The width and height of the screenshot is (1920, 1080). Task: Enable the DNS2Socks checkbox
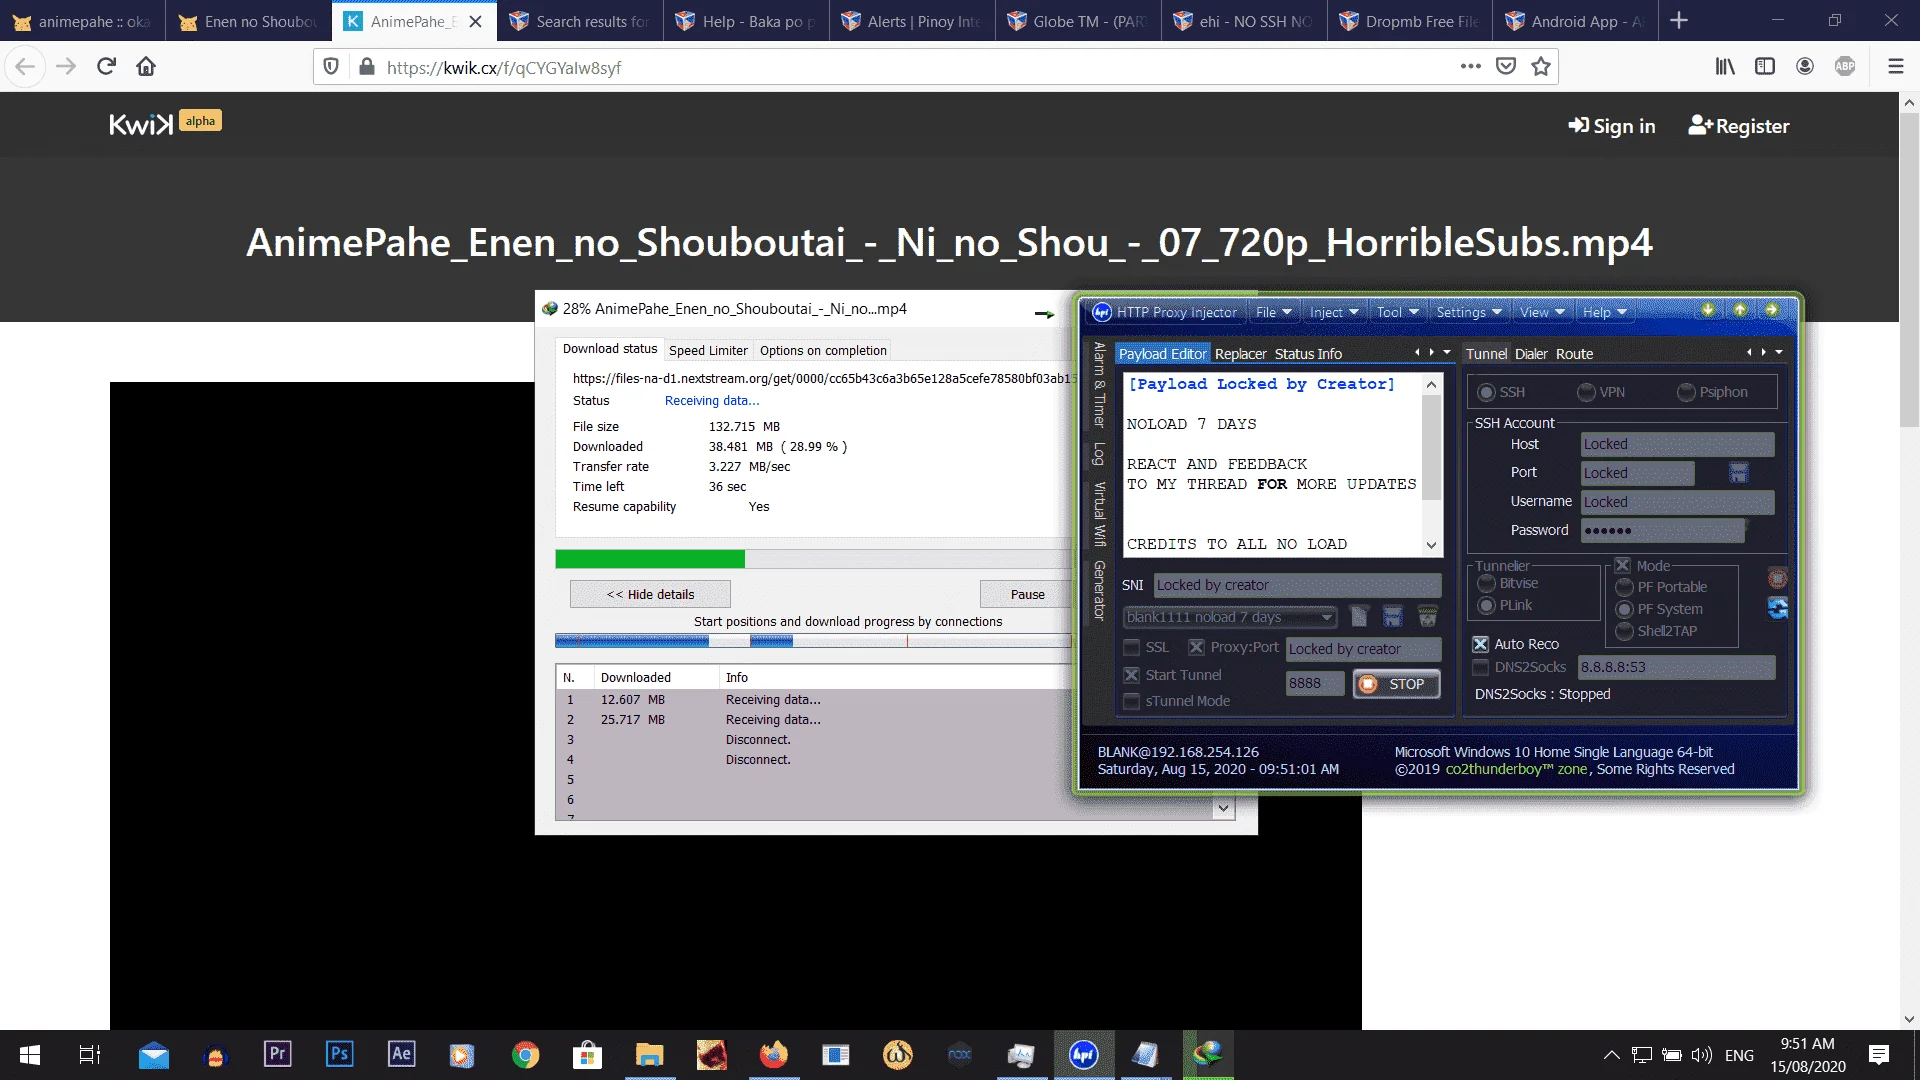[x=1481, y=667]
